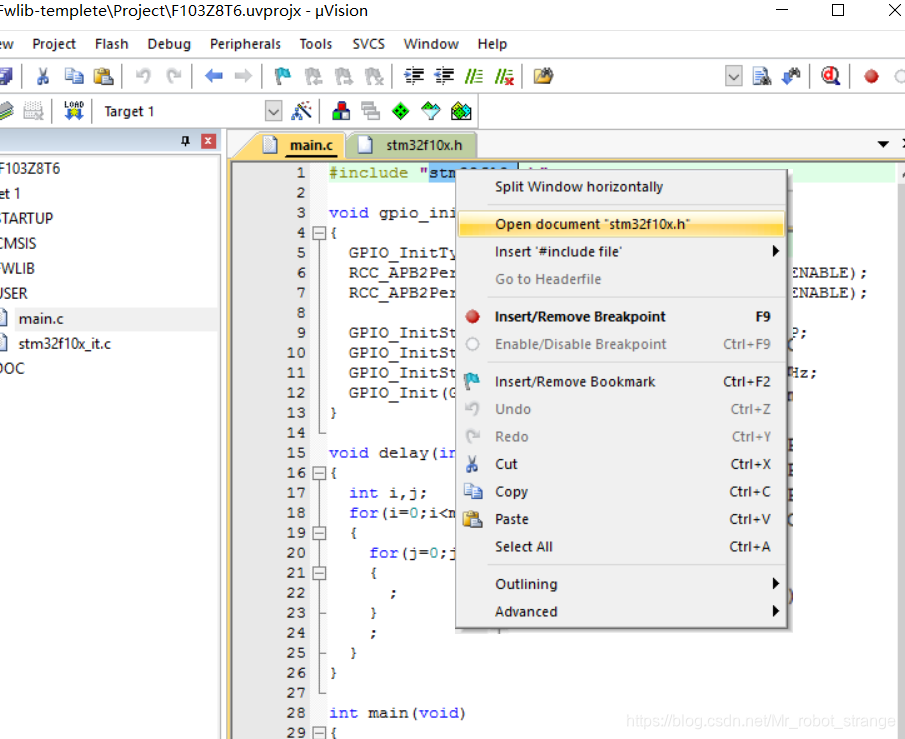Choose Paste in context menu
Image resolution: width=905 pixels, height=739 pixels.
pyautogui.click(x=620, y=519)
